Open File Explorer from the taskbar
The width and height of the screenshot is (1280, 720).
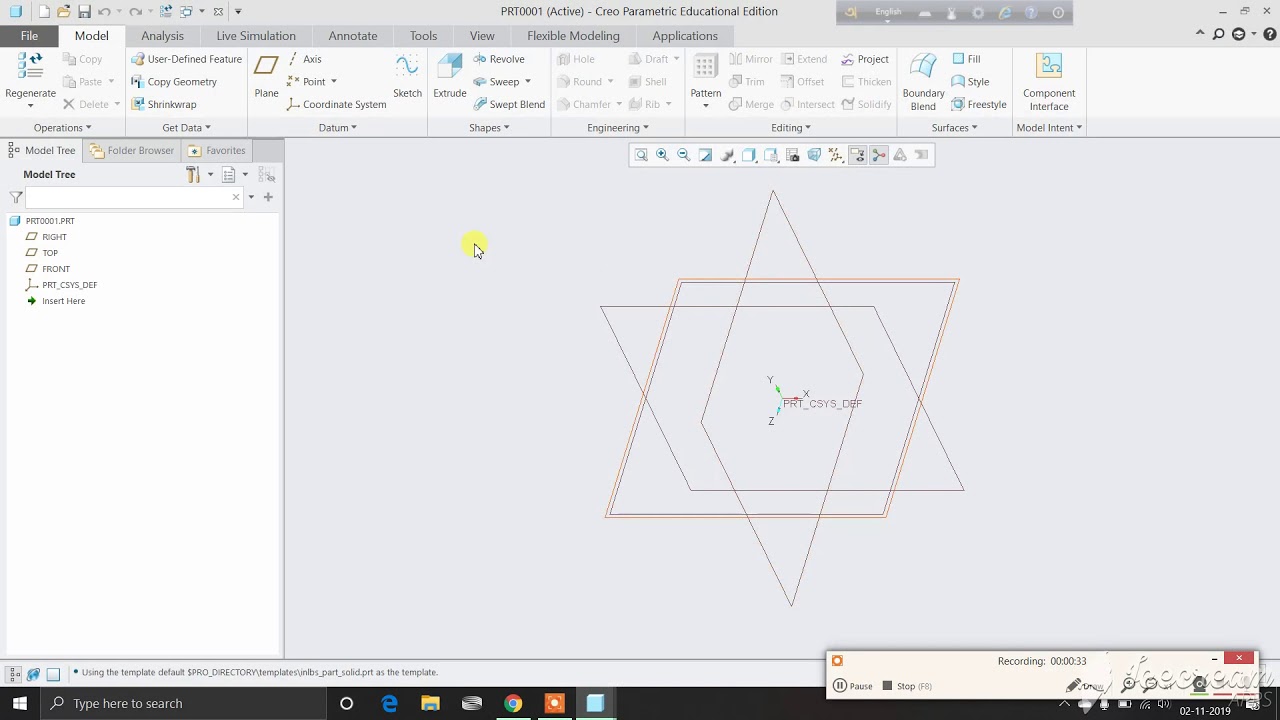pyautogui.click(x=430, y=703)
